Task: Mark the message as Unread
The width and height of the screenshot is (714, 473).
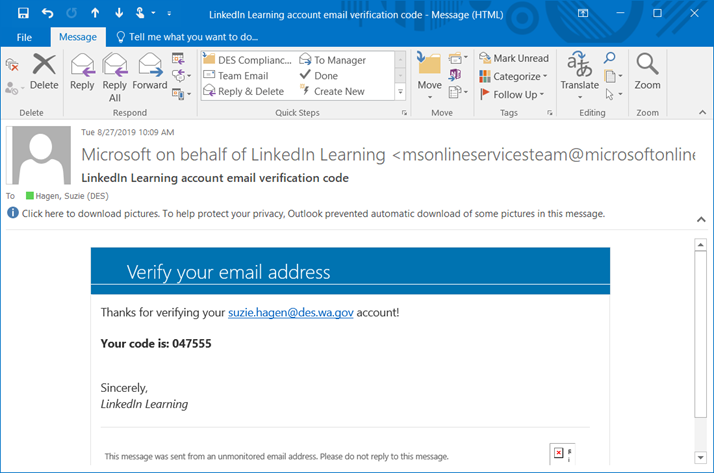Action: click(514, 58)
